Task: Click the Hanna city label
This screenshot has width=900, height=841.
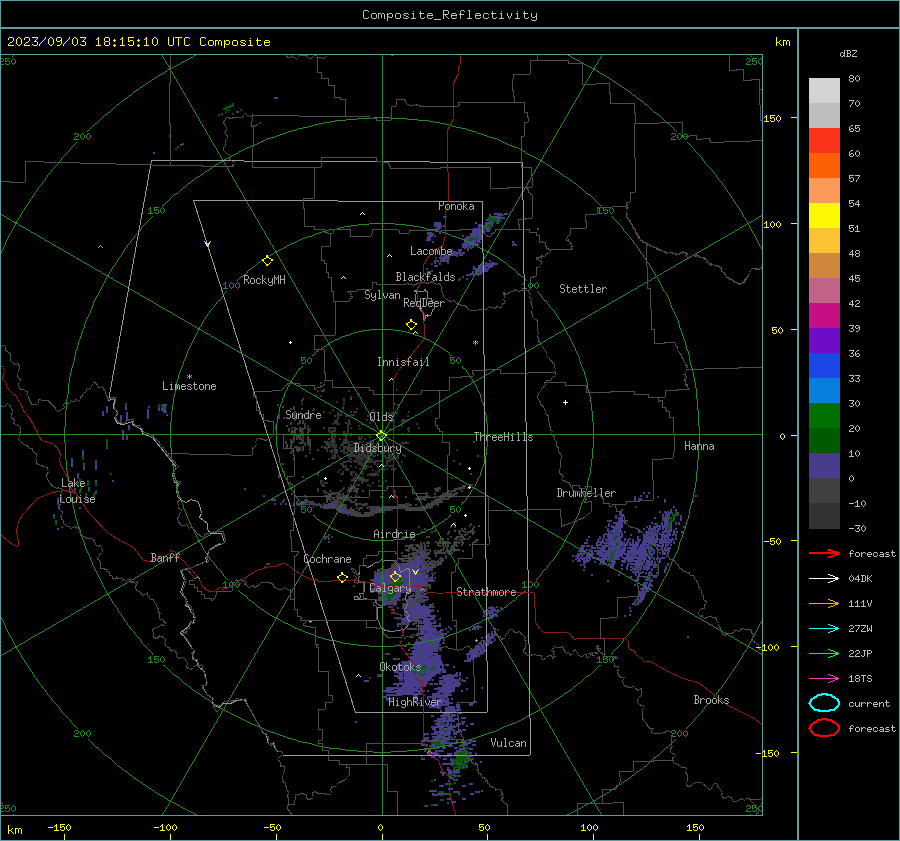Action: click(x=699, y=446)
